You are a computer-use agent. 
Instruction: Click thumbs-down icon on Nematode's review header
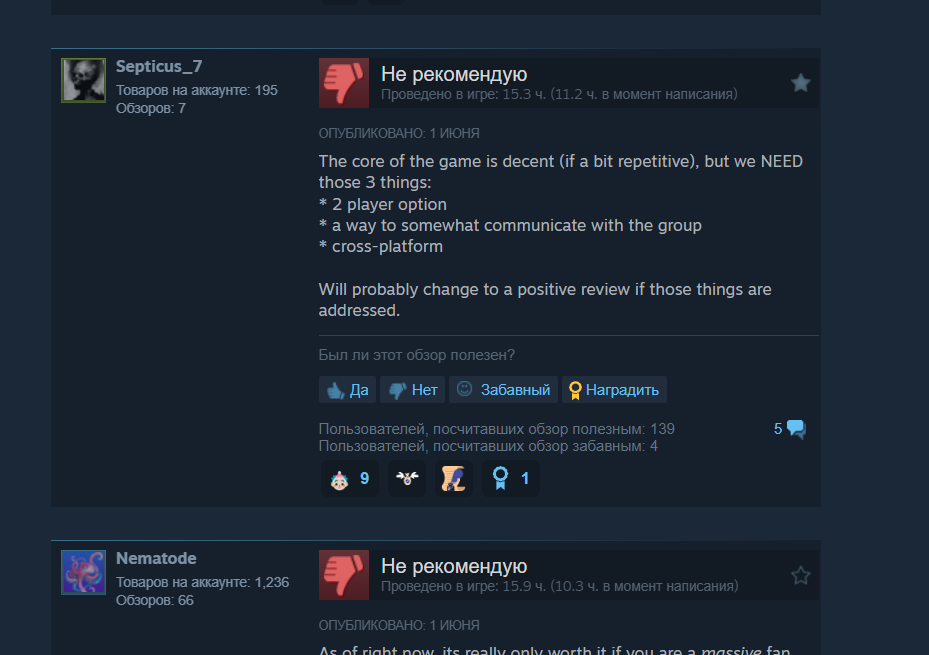pyautogui.click(x=344, y=575)
